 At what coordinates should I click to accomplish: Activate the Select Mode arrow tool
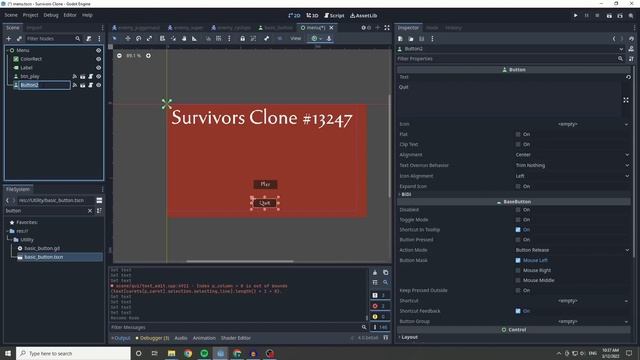pos(115,38)
